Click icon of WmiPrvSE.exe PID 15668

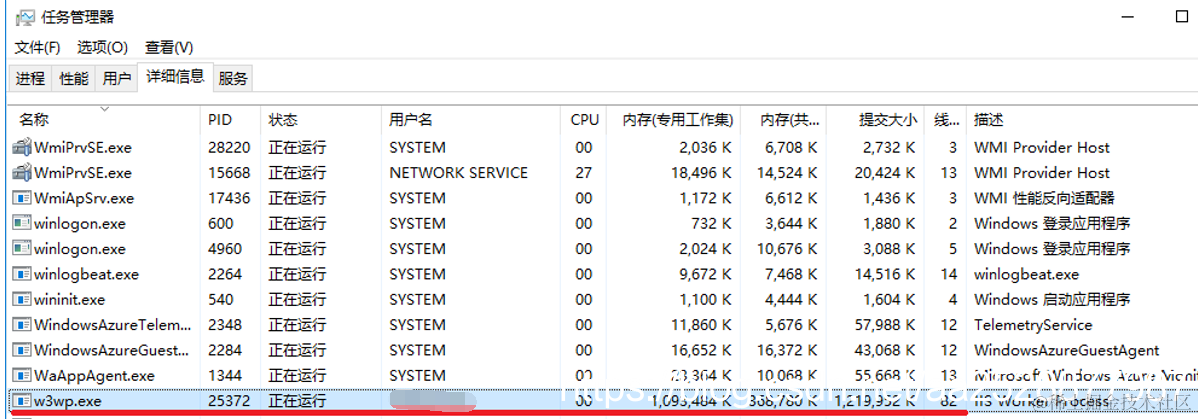(22, 173)
